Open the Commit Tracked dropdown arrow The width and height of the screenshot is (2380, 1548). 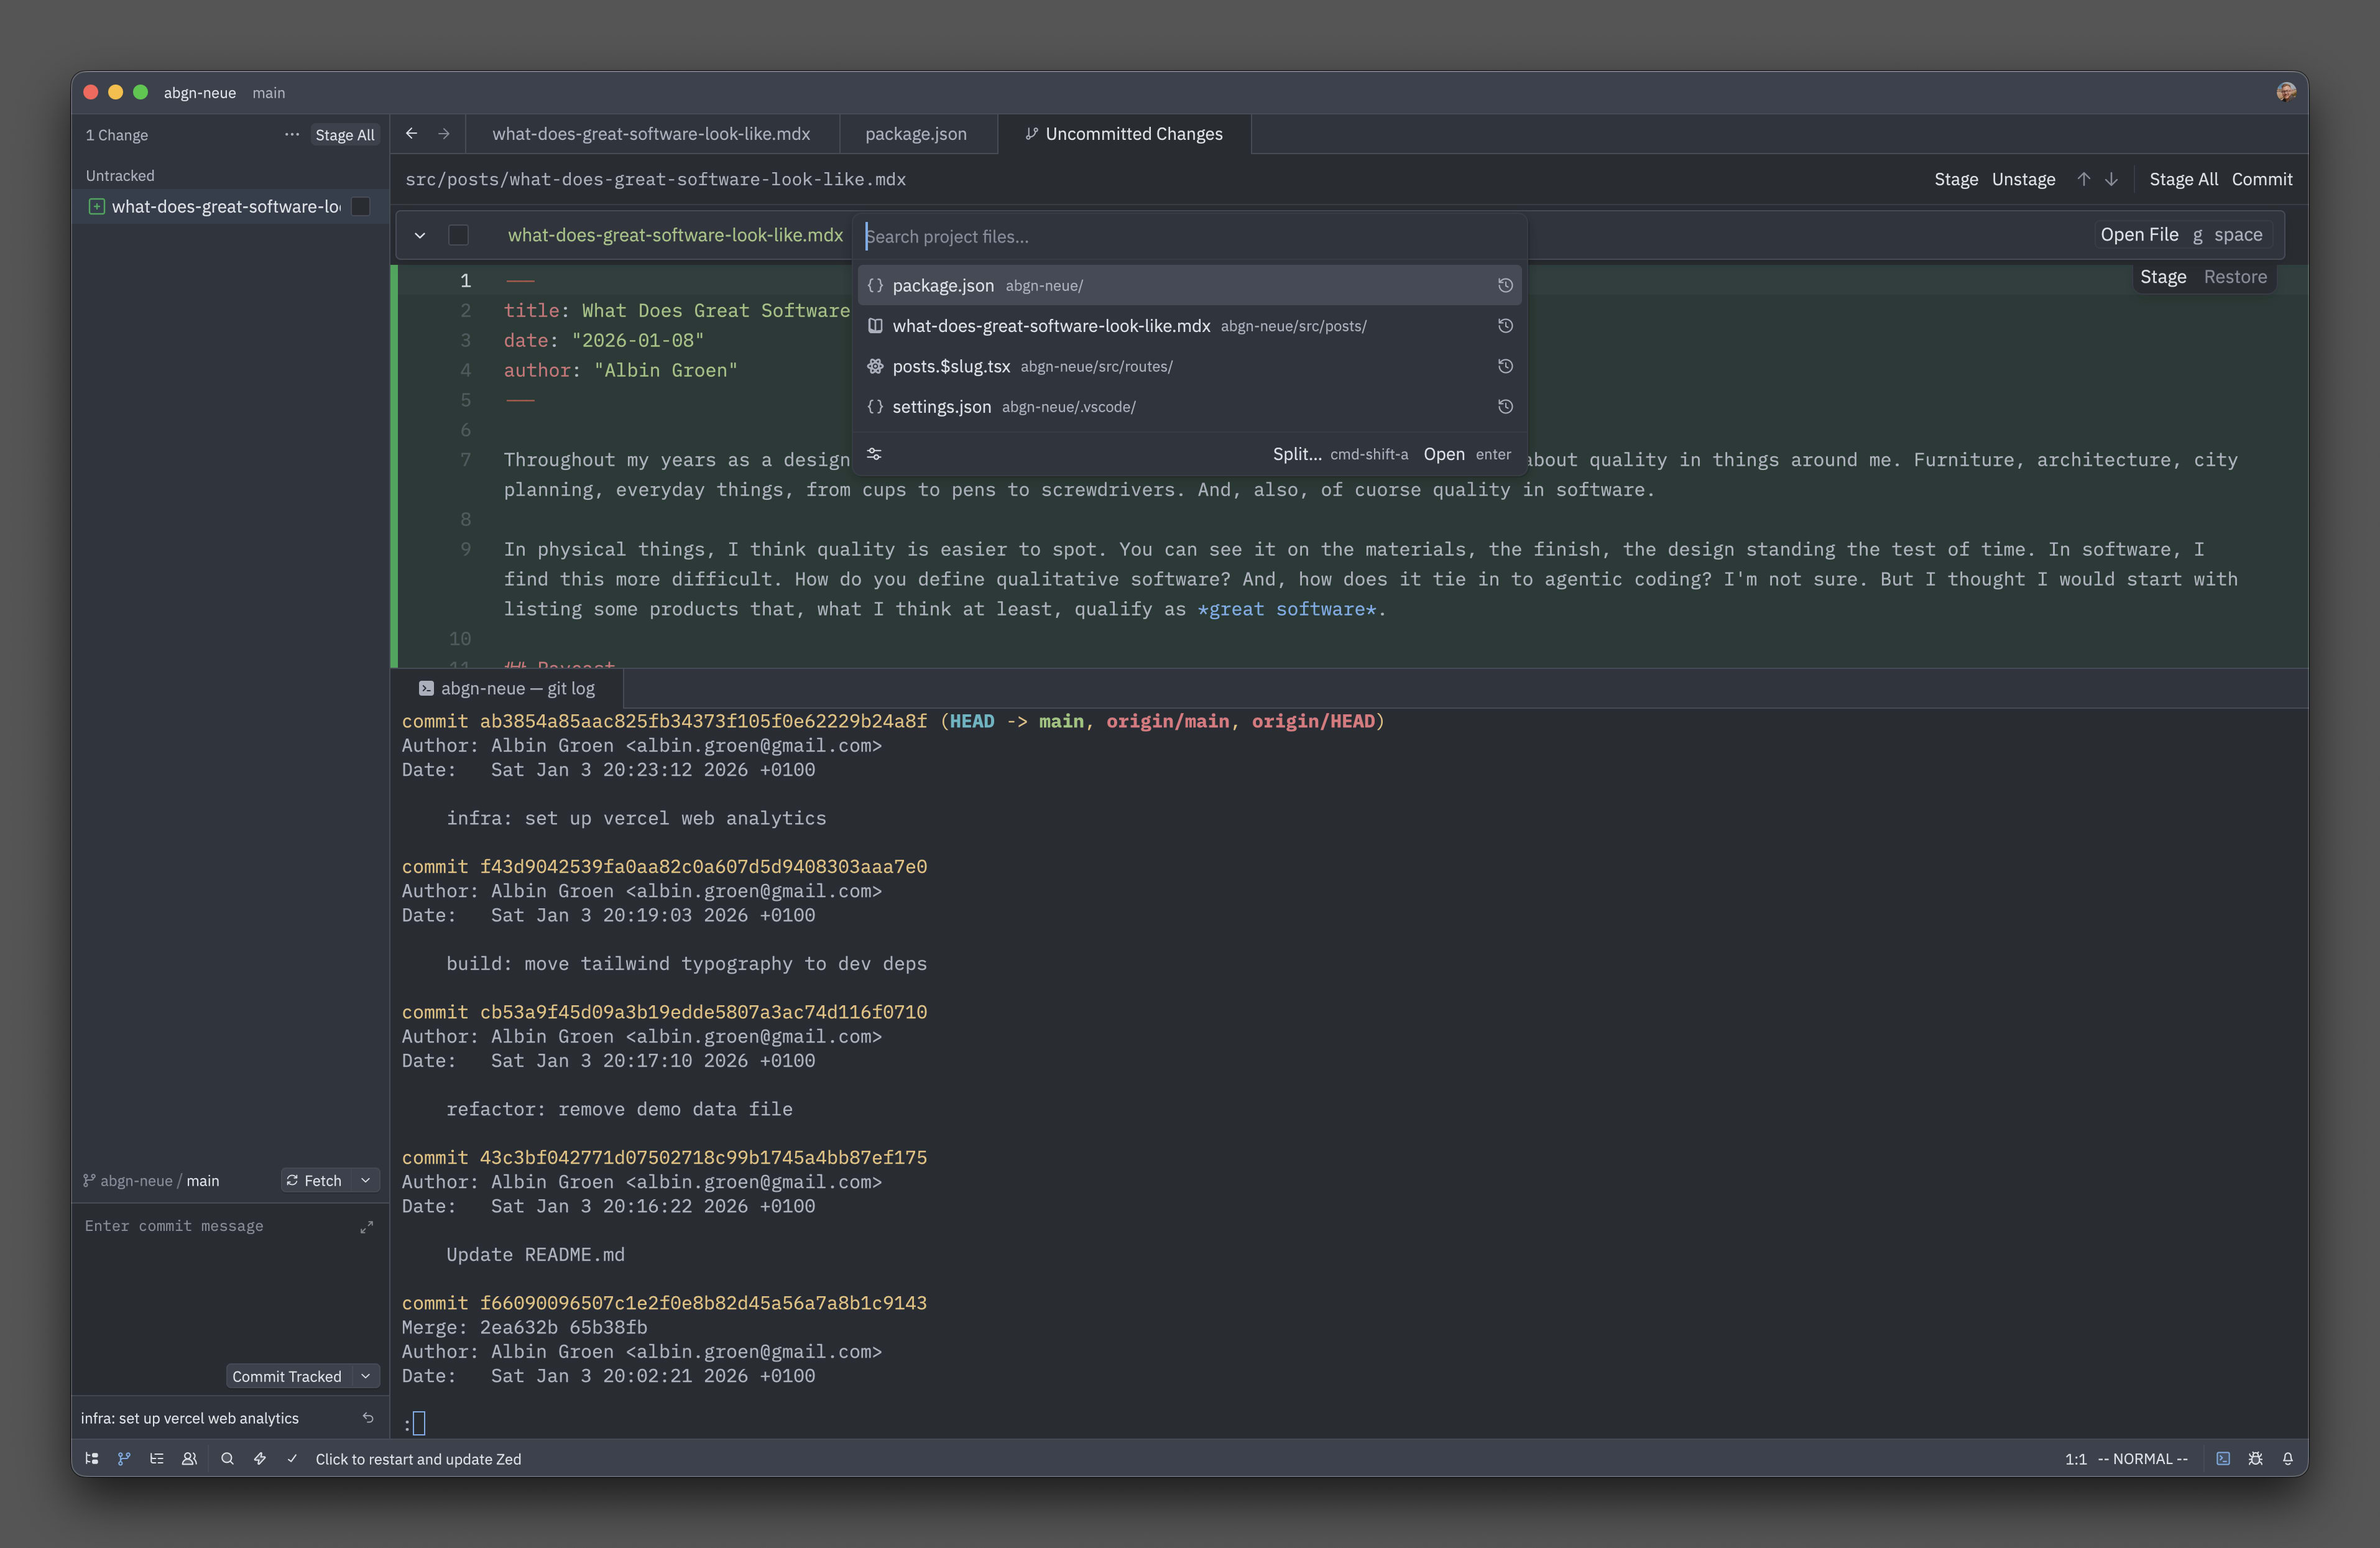[x=366, y=1377]
